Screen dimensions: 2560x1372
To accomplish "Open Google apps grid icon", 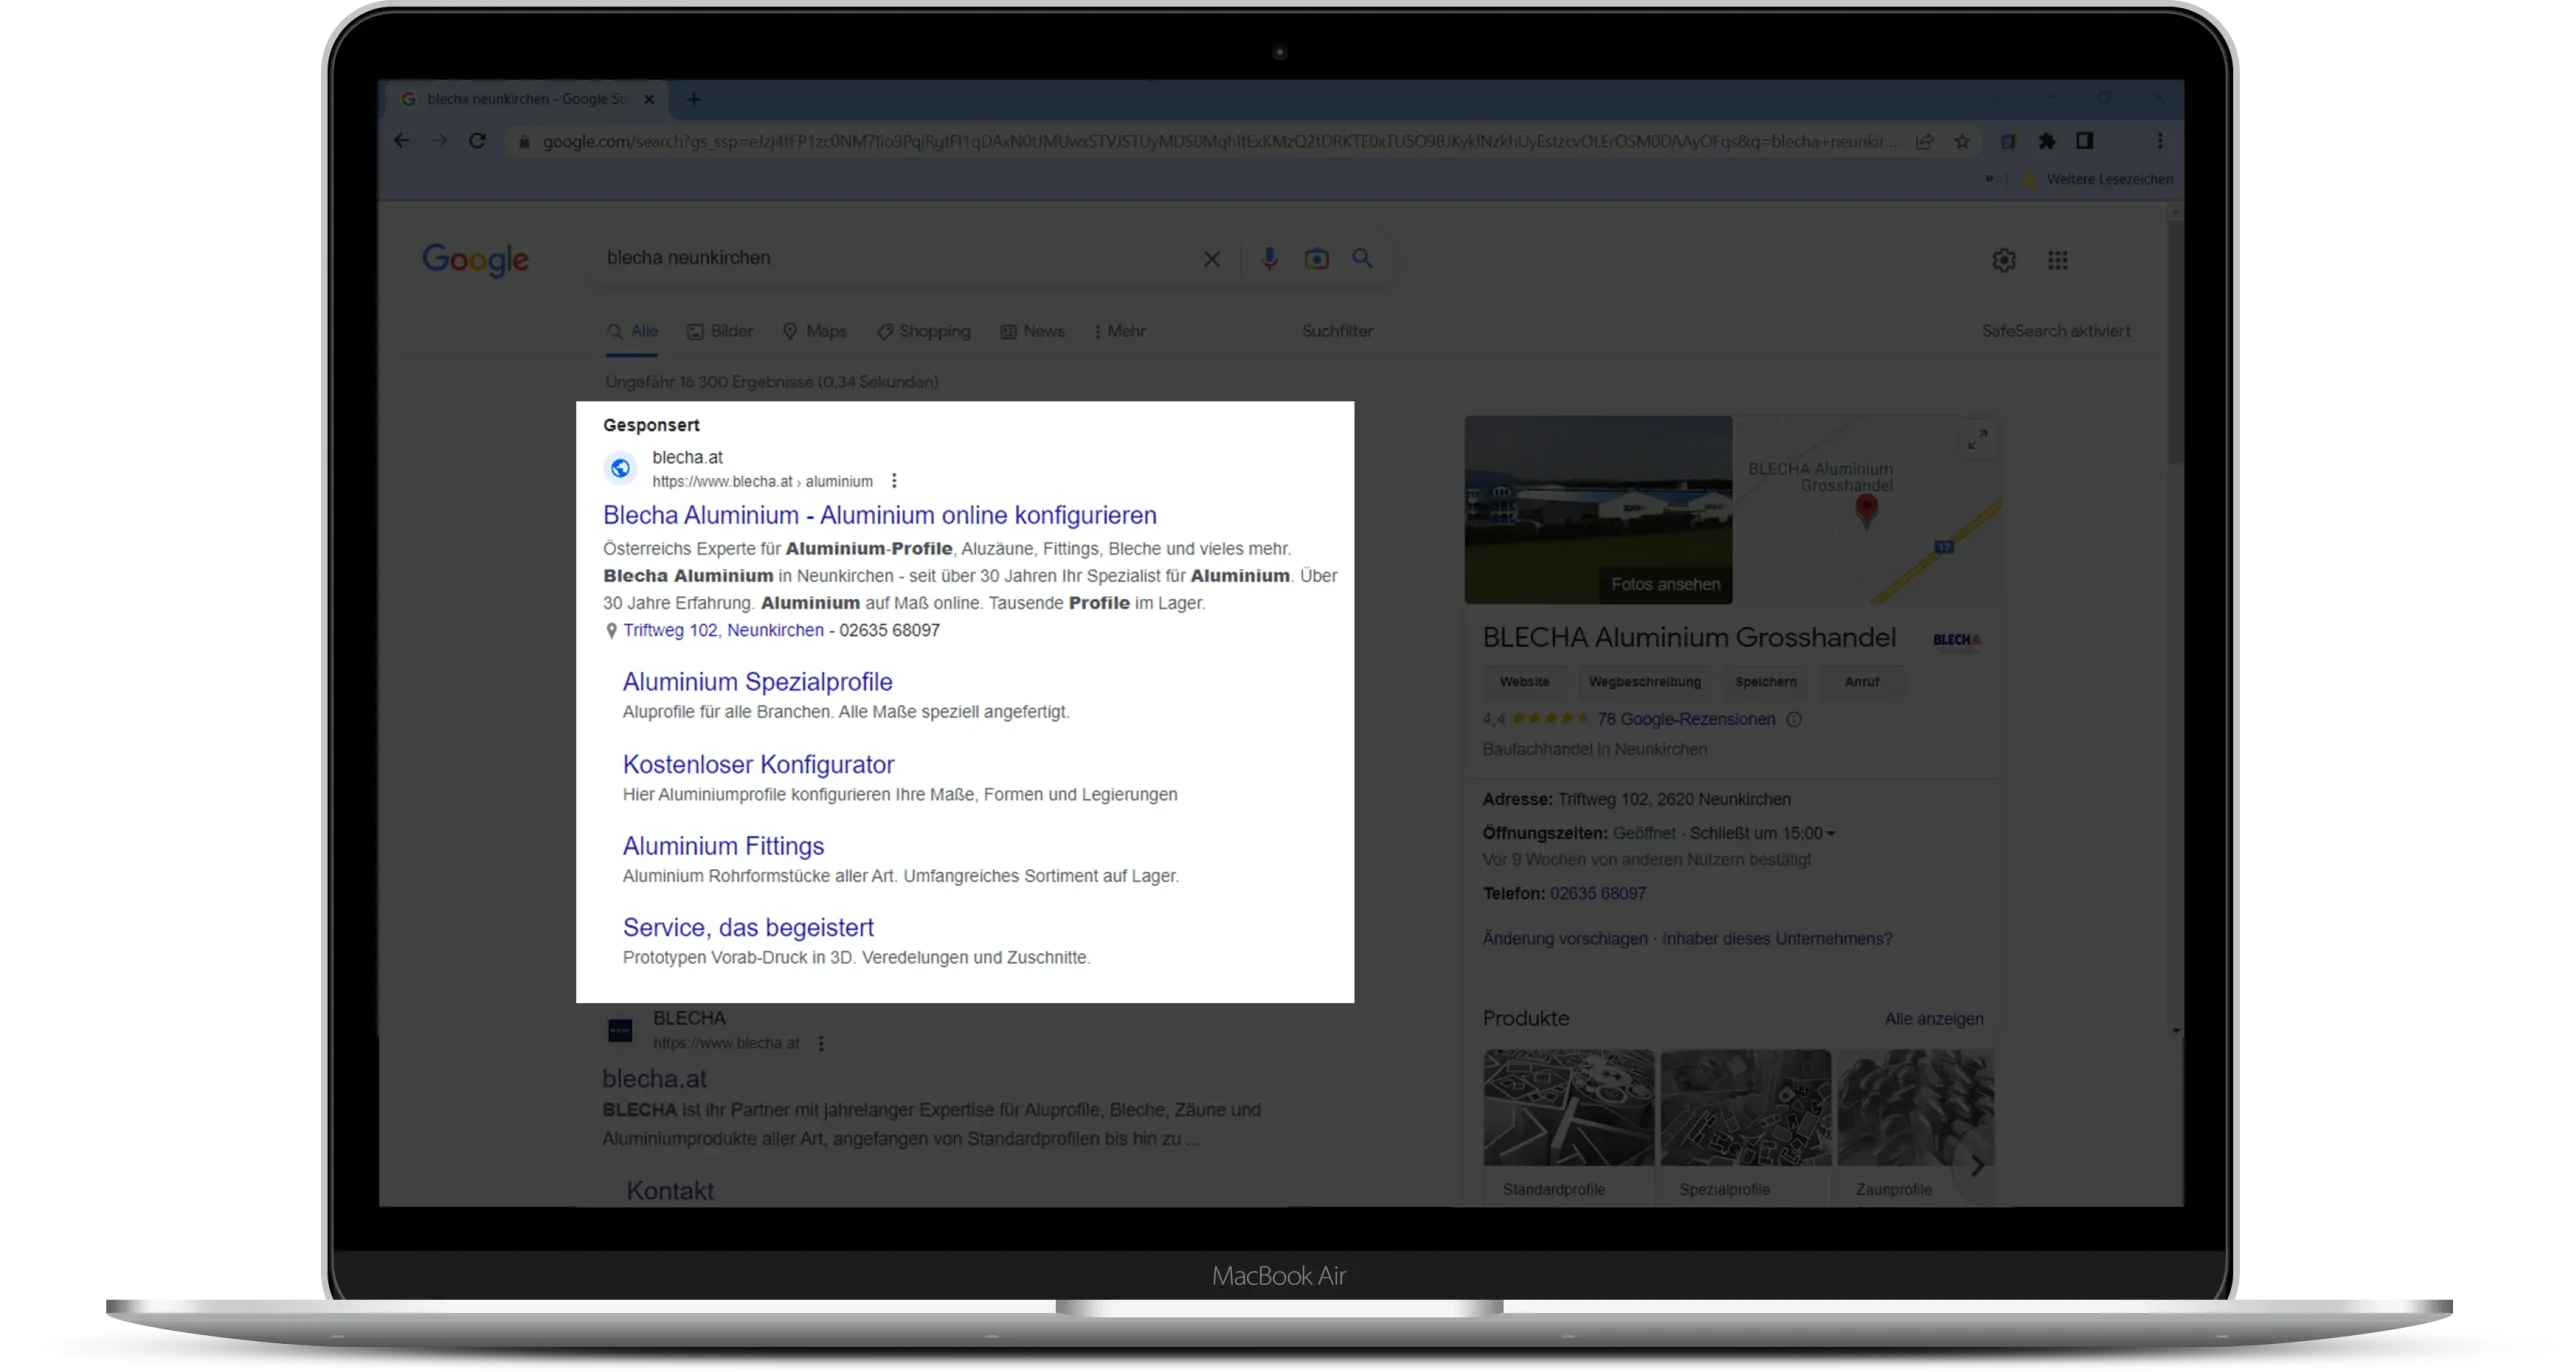I will (2057, 260).
